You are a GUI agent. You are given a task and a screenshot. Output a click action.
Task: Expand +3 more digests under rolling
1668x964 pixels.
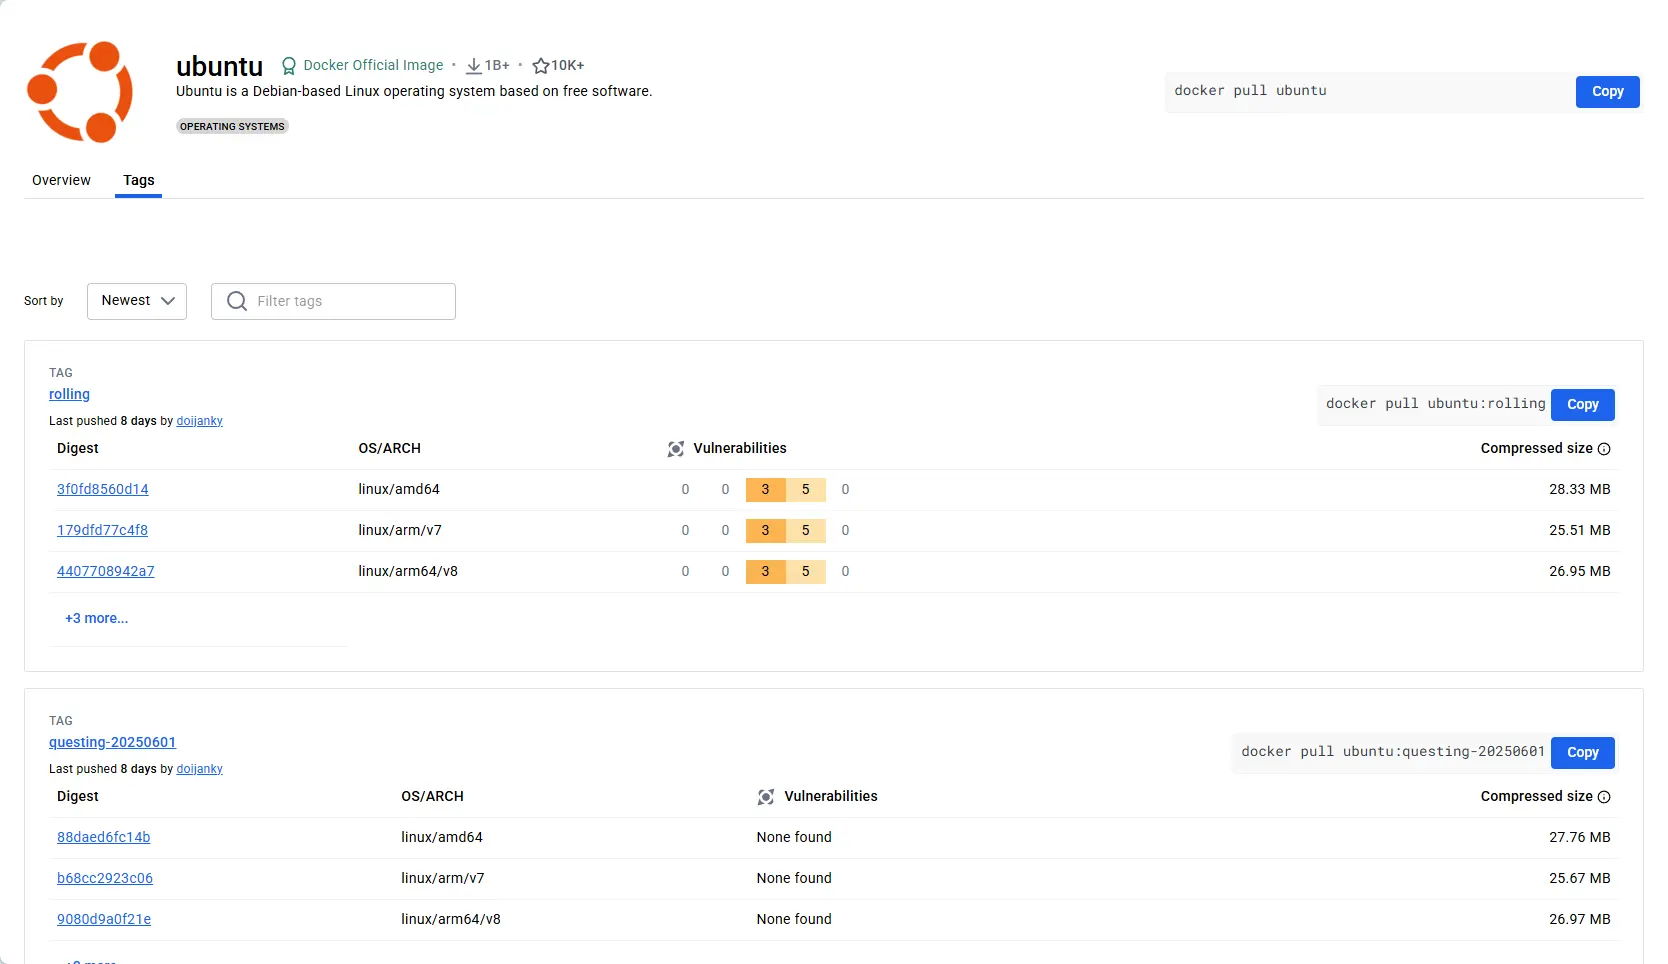[x=97, y=619]
